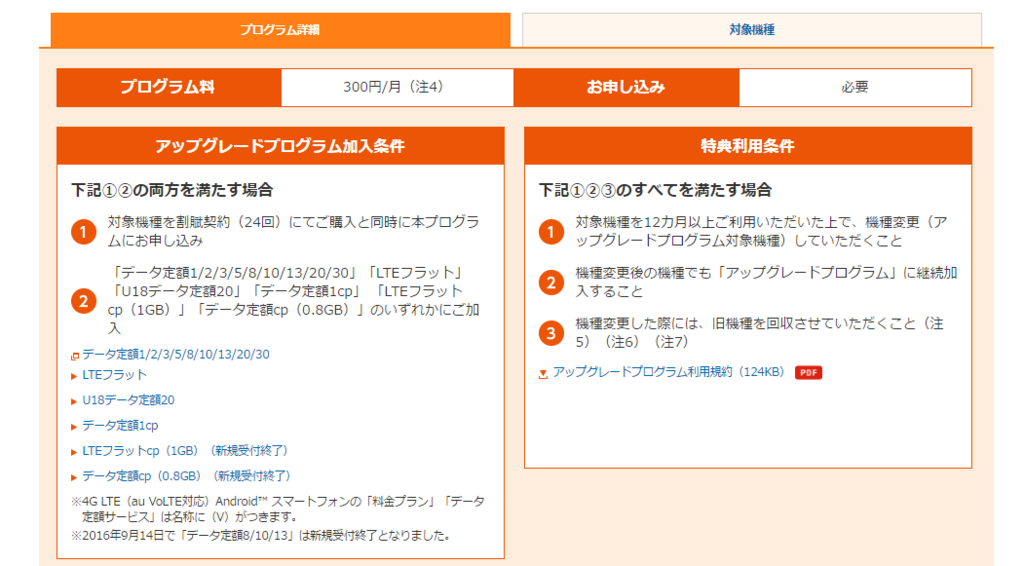
Task: Click the arrow bullet beside LTEフラット
Action: (74, 376)
